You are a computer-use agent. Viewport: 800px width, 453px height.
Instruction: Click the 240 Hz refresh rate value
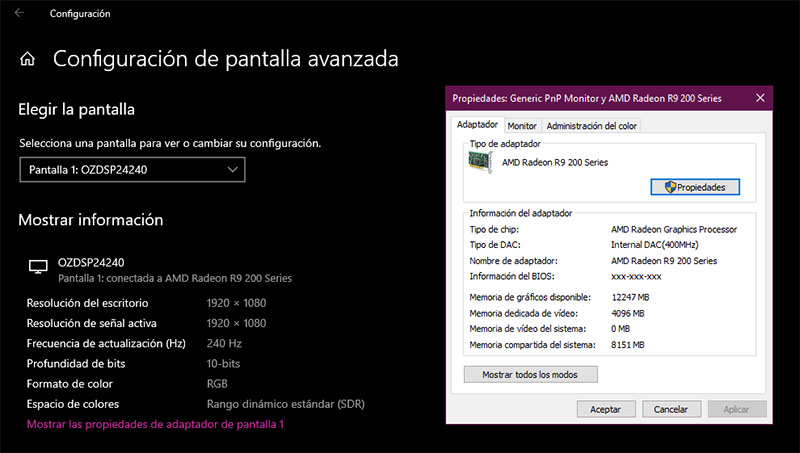[224, 343]
